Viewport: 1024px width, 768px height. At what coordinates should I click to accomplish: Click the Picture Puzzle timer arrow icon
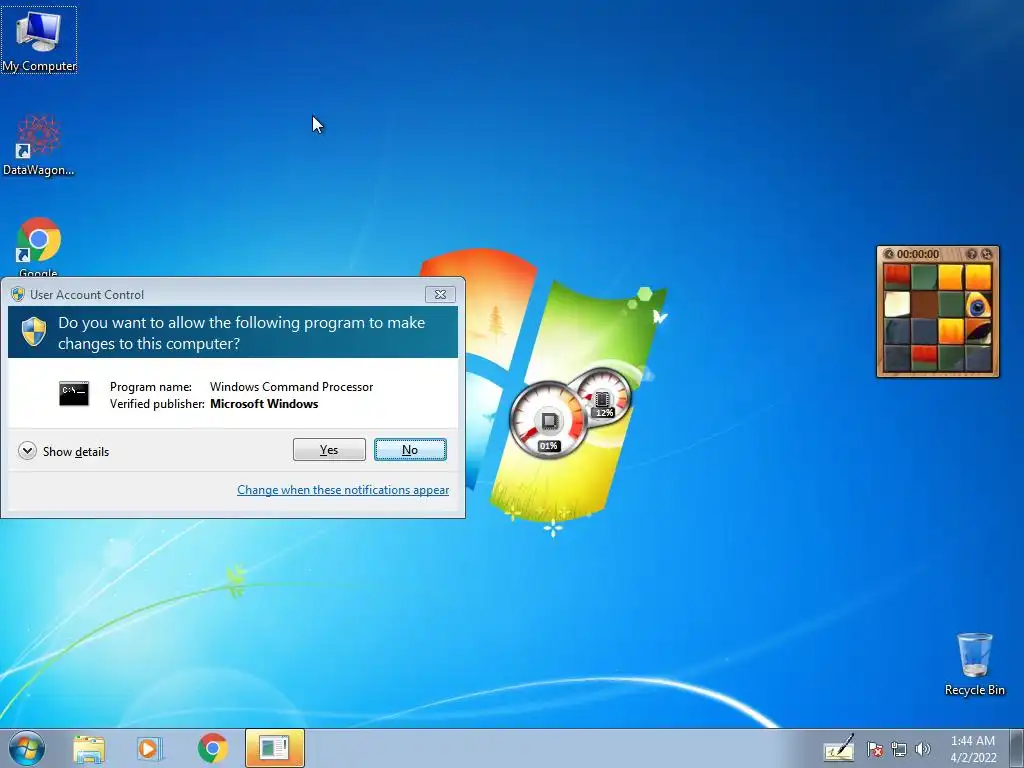coord(888,254)
